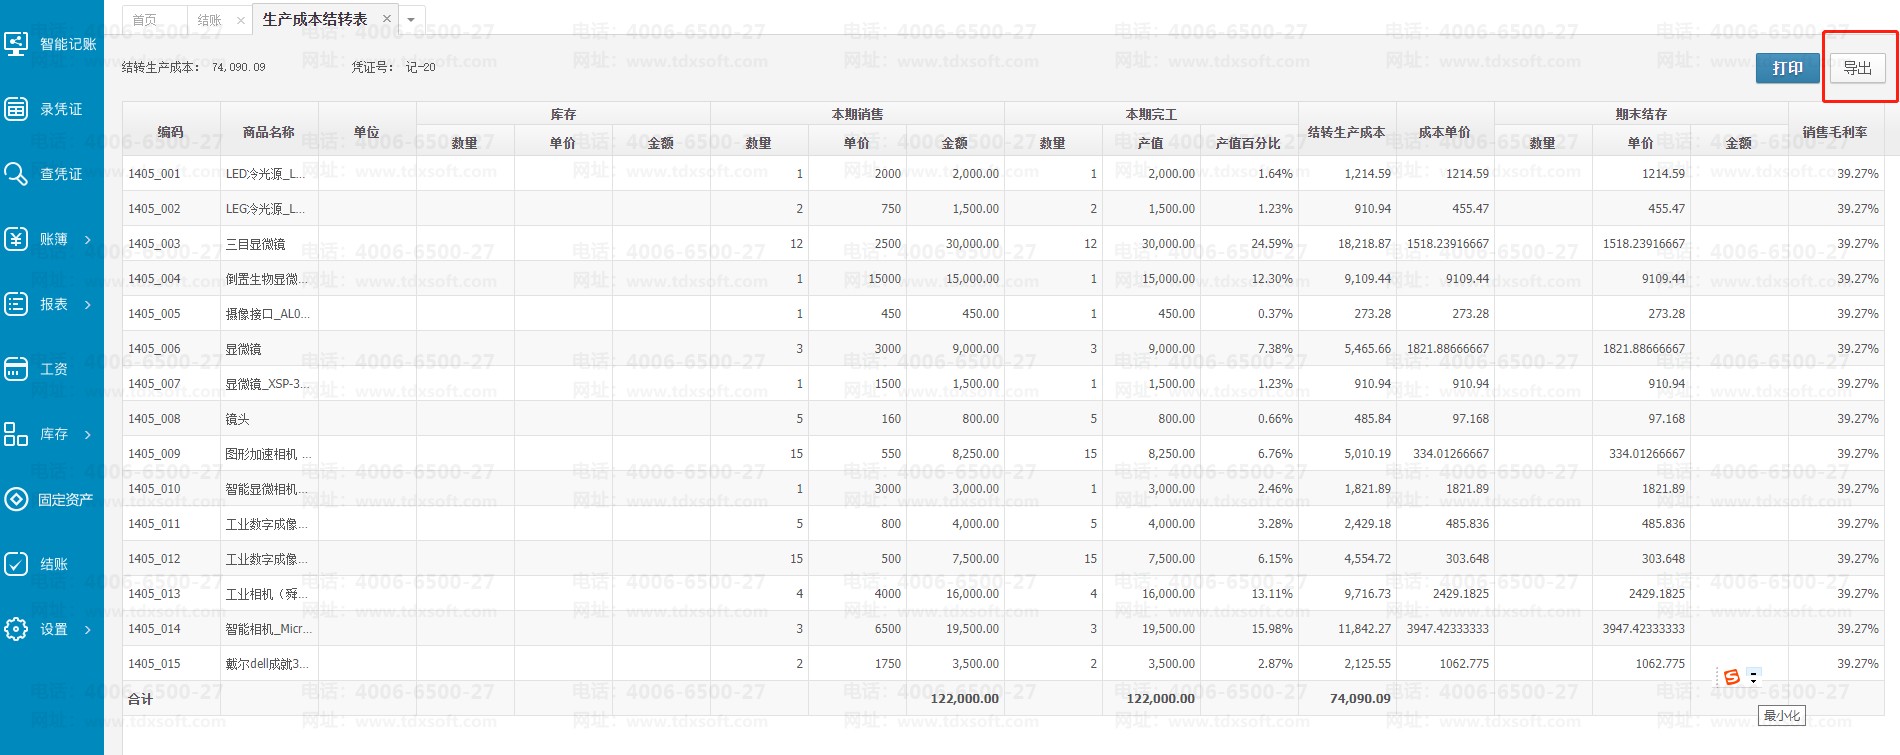Expand the 报表 submenu arrow

[x=88, y=304]
